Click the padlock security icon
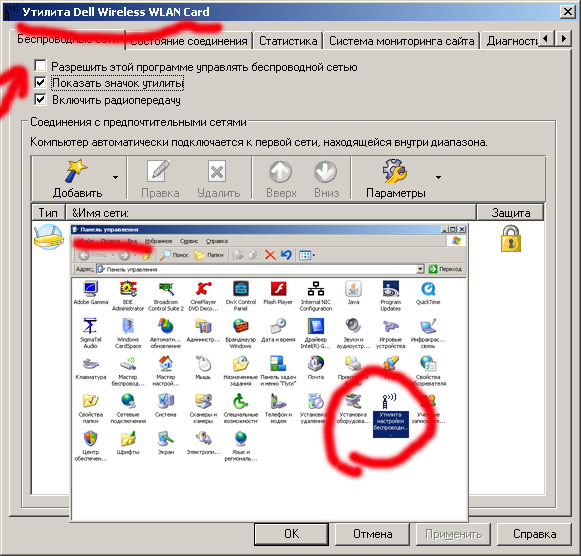 point(511,239)
